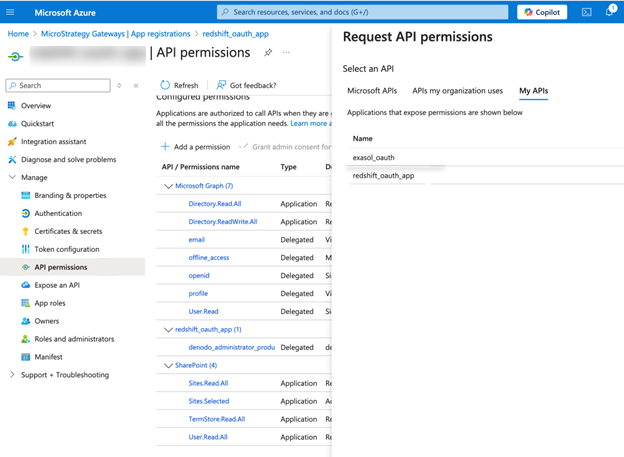The height and width of the screenshot is (457, 624).
Task: Click Add a permission button
Action: (196, 147)
